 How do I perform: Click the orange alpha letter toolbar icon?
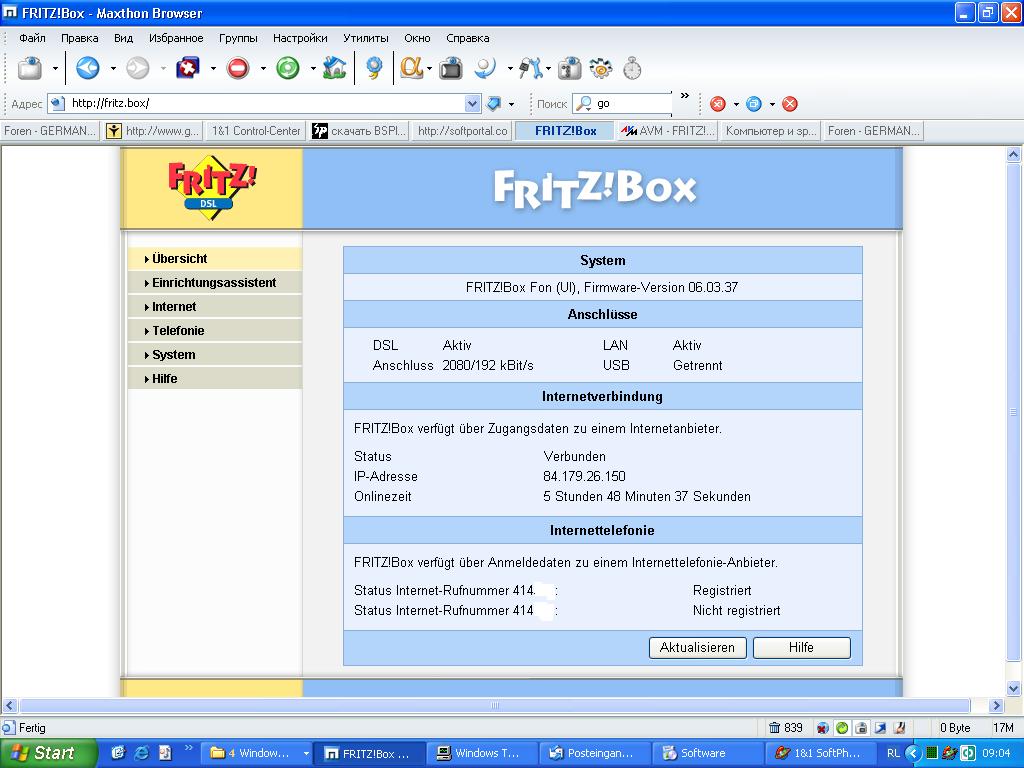point(411,68)
